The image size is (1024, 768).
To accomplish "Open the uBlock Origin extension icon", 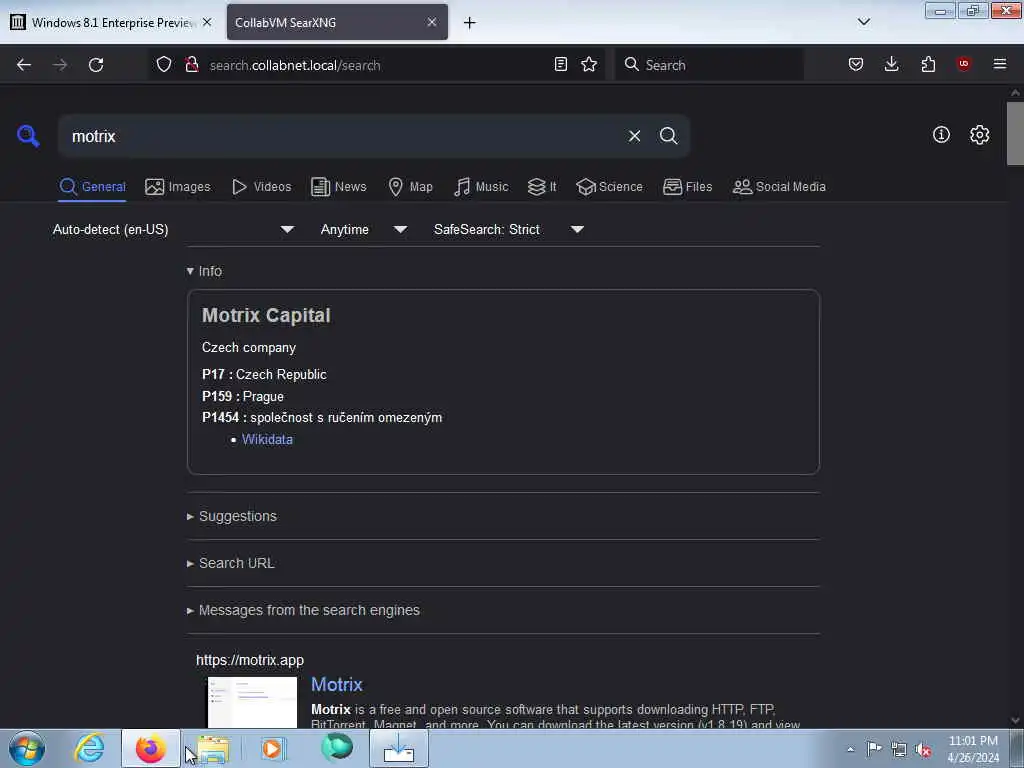I will (963, 64).
